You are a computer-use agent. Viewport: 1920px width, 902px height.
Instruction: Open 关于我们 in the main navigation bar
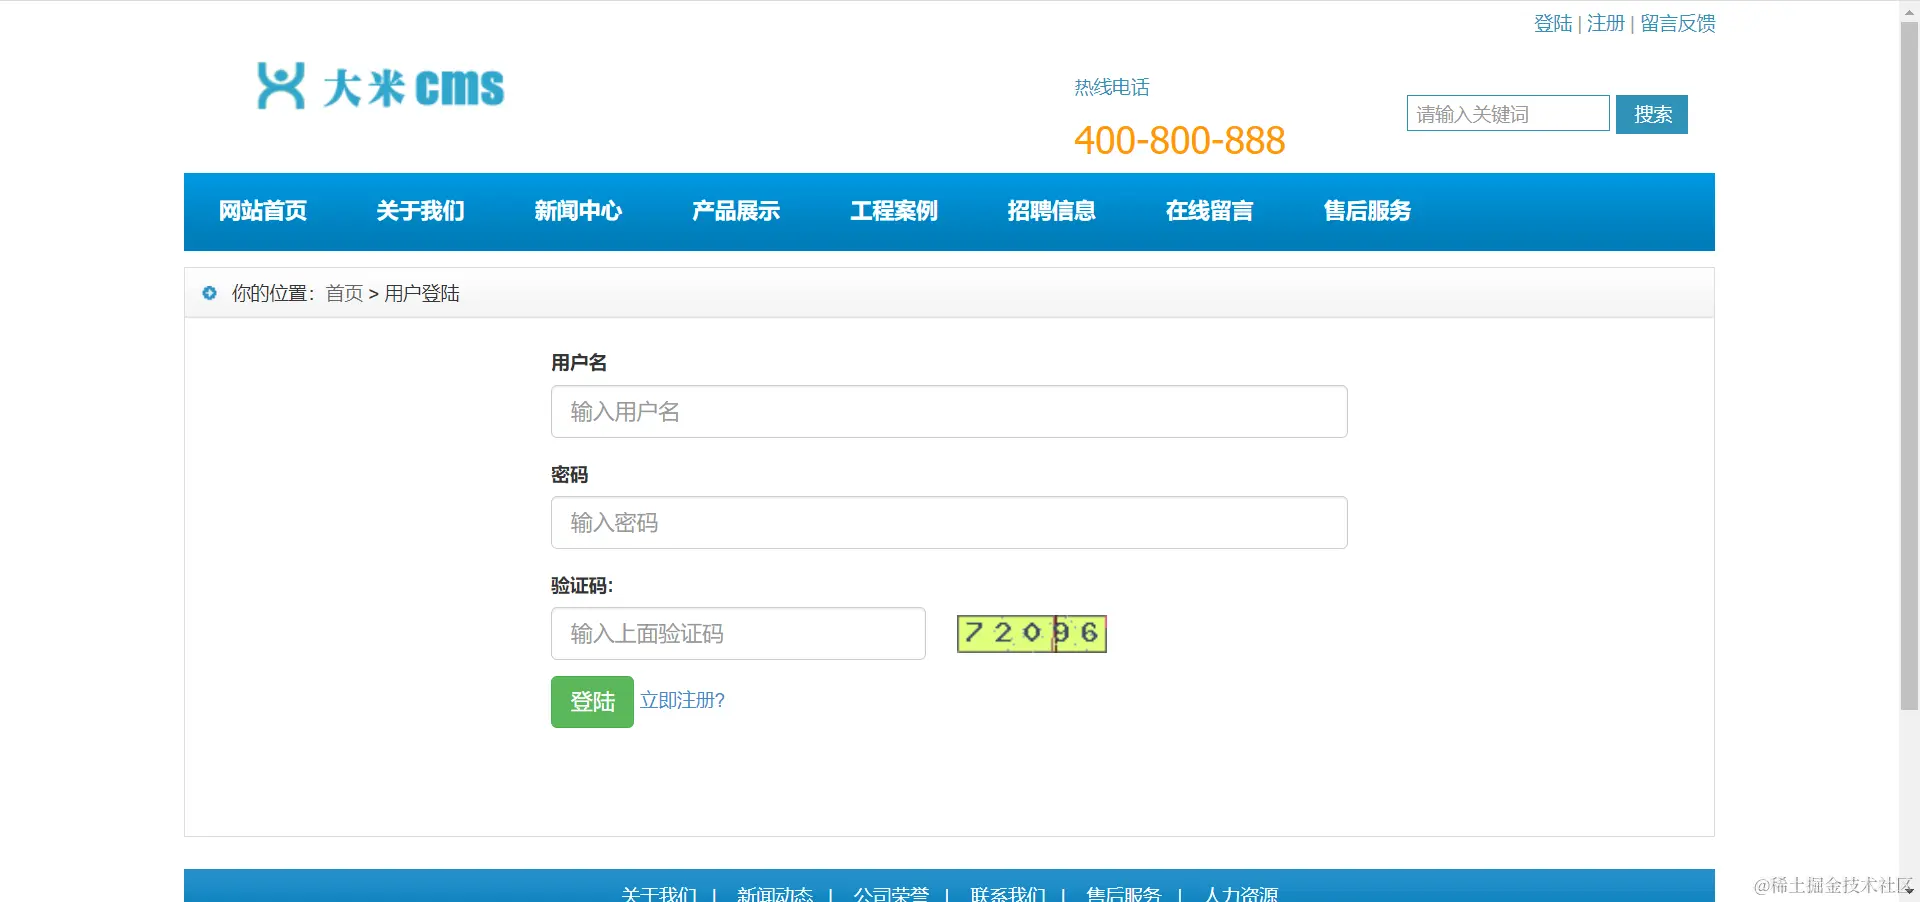pyautogui.click(x=421, y=211)
